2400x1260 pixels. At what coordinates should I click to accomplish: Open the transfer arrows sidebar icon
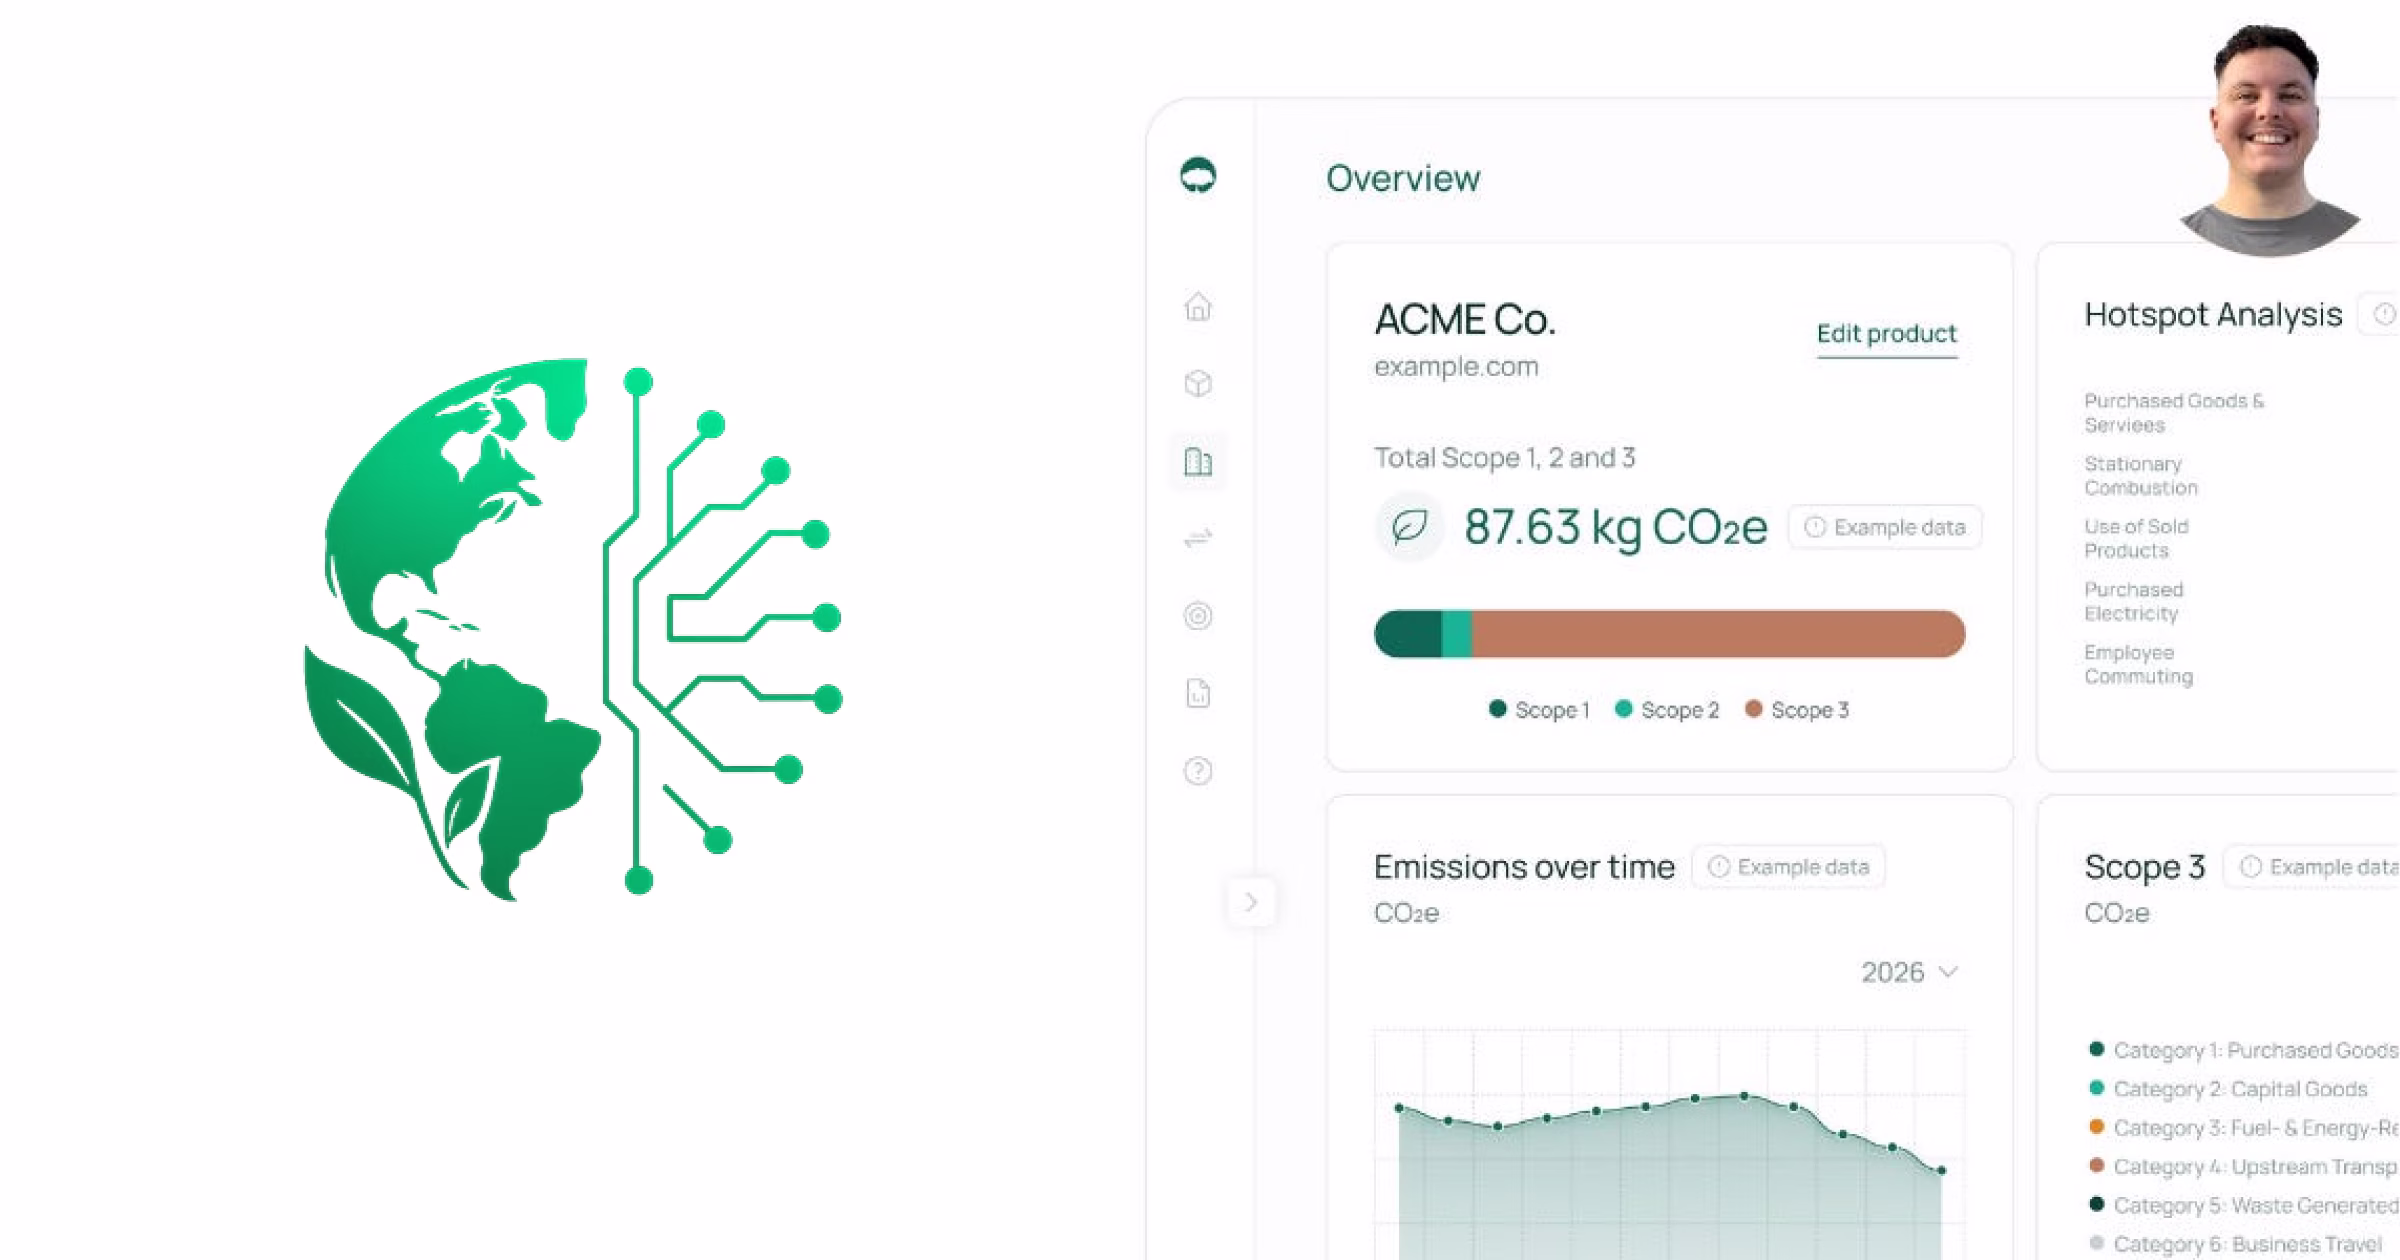[x=1198, y=538]
